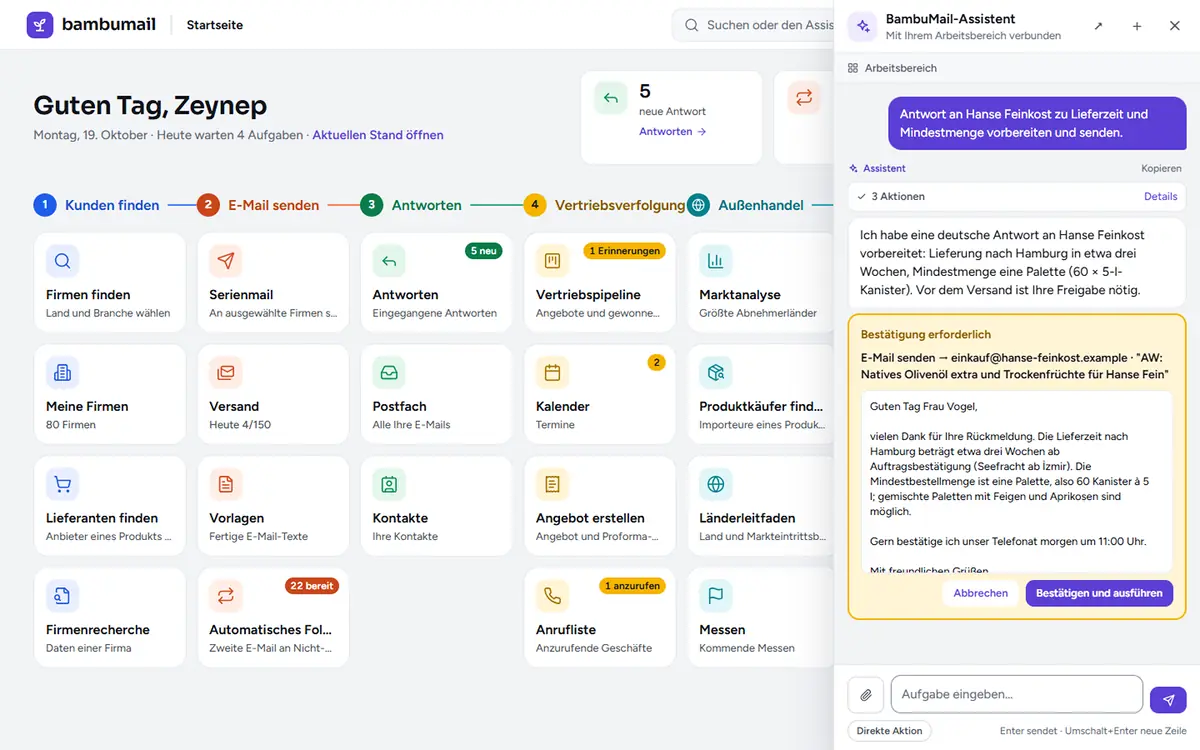Select step 3 Antworten in the step bar
Image resolution: width=1200 pixels, height=750 pixels.
point(411,205)
